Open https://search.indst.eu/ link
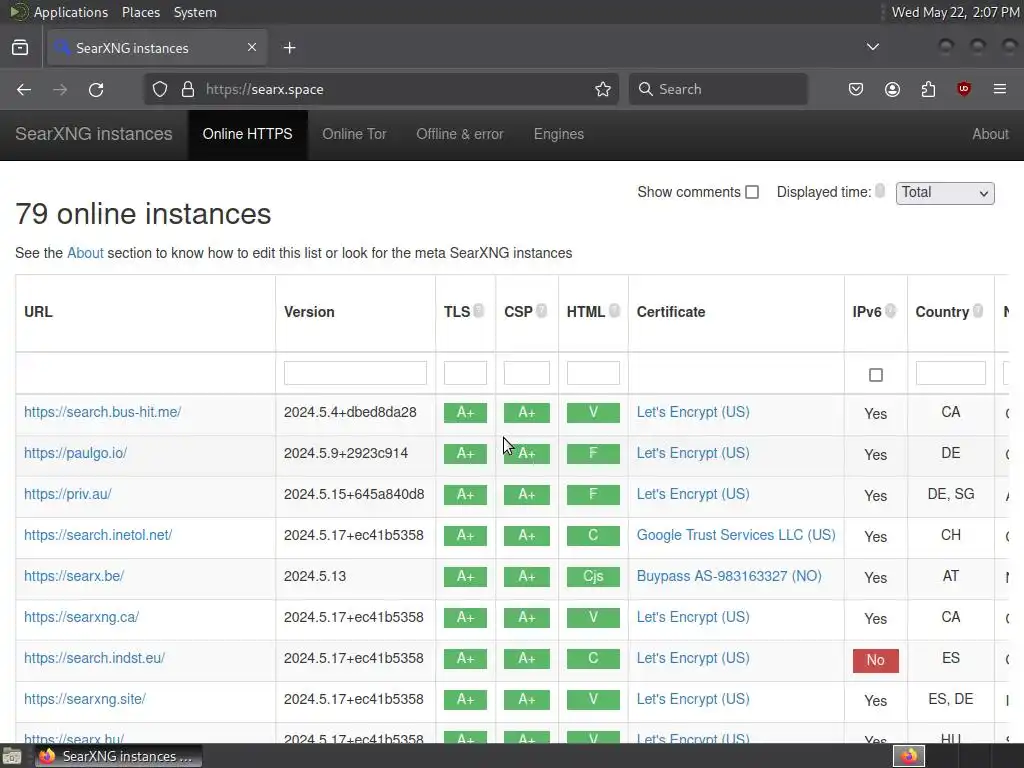 coord(94,658)
